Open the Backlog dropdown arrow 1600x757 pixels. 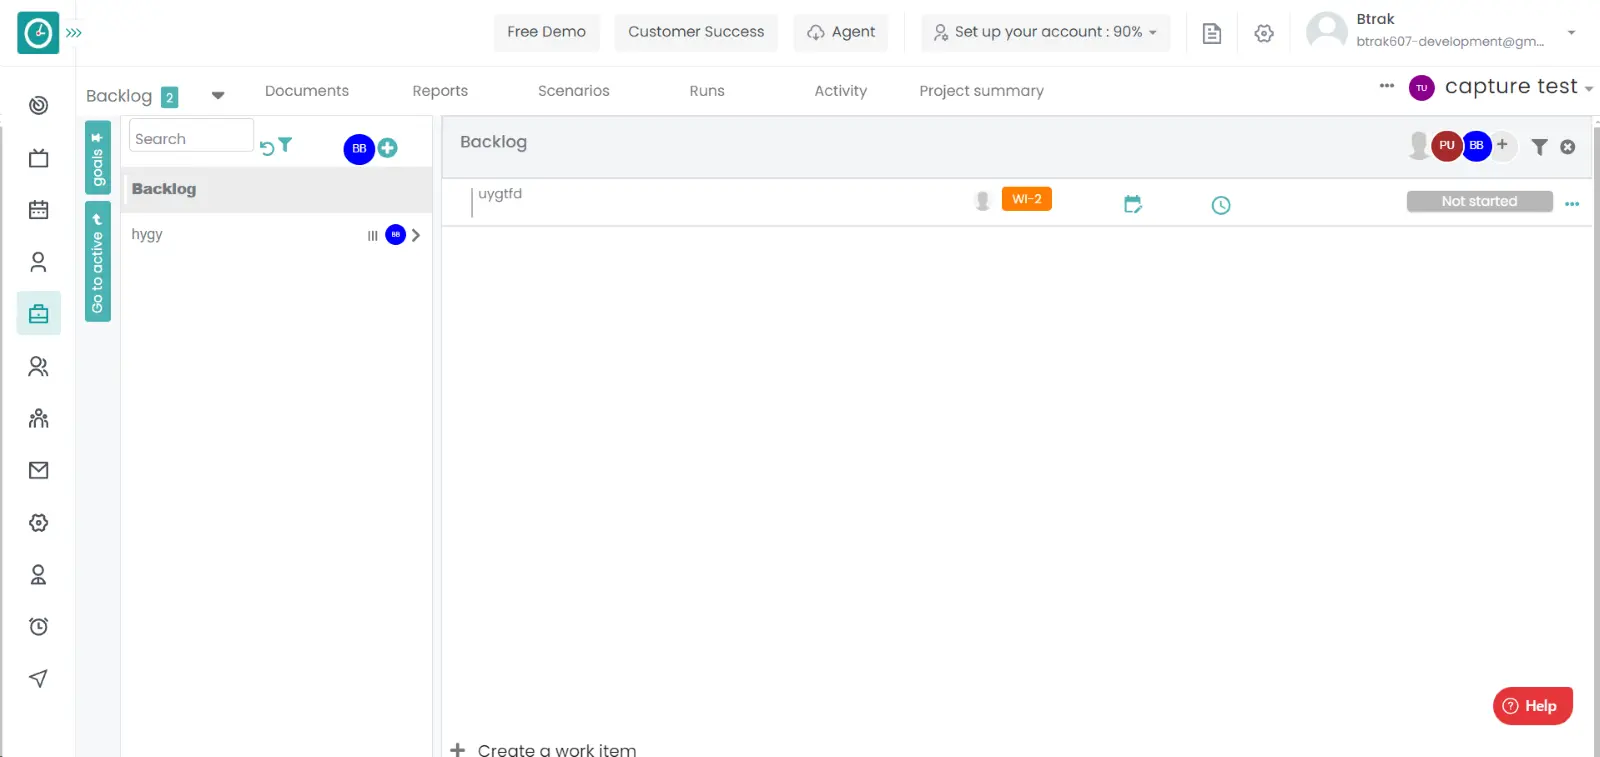tap(218, 96)
